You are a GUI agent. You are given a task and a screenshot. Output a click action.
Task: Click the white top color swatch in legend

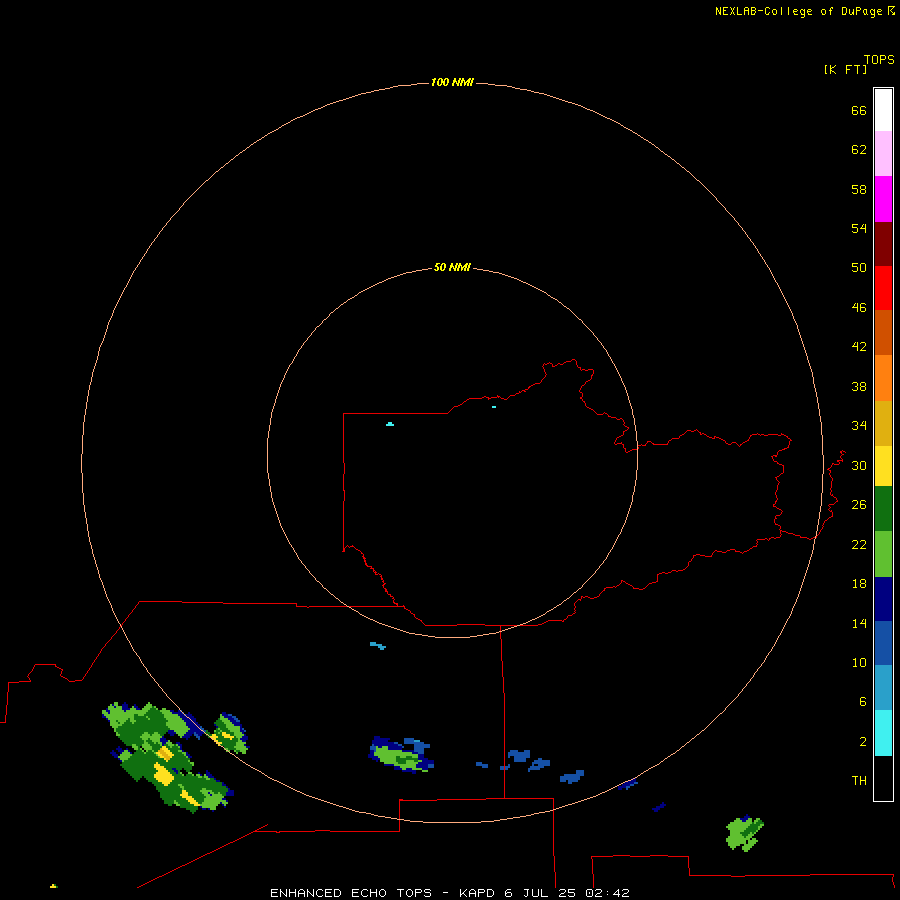coord(883,110)
